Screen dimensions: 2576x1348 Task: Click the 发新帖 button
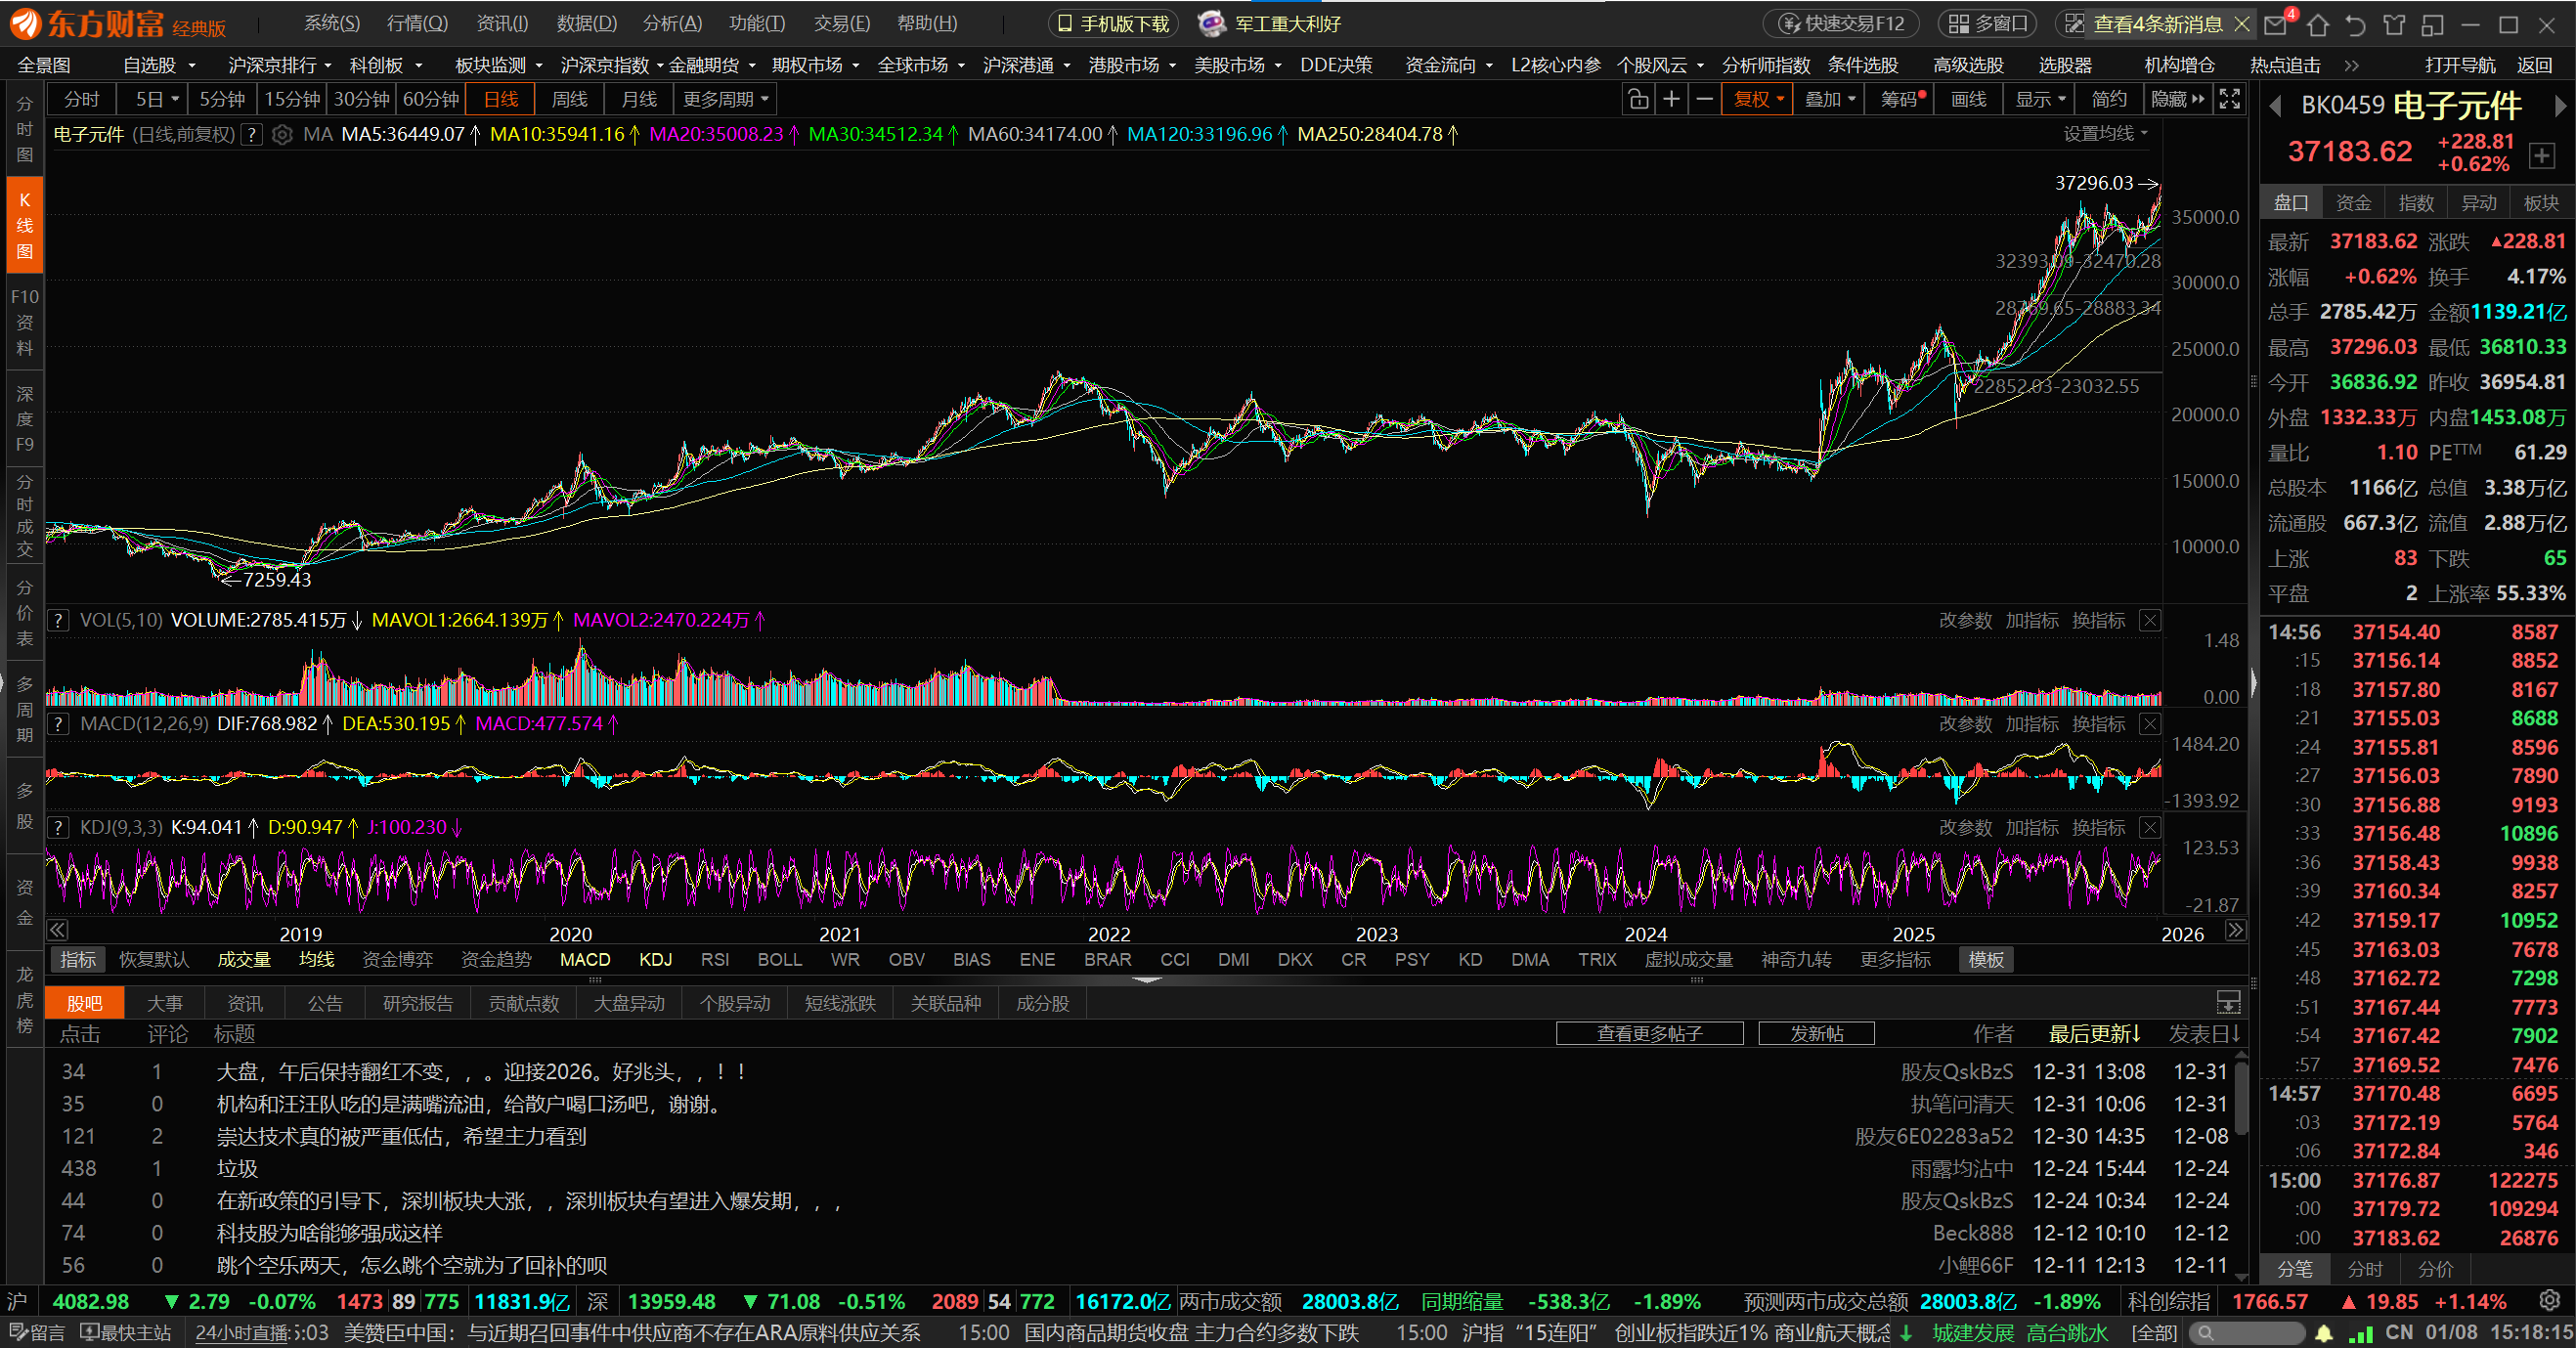(x=1815, y=1033)
